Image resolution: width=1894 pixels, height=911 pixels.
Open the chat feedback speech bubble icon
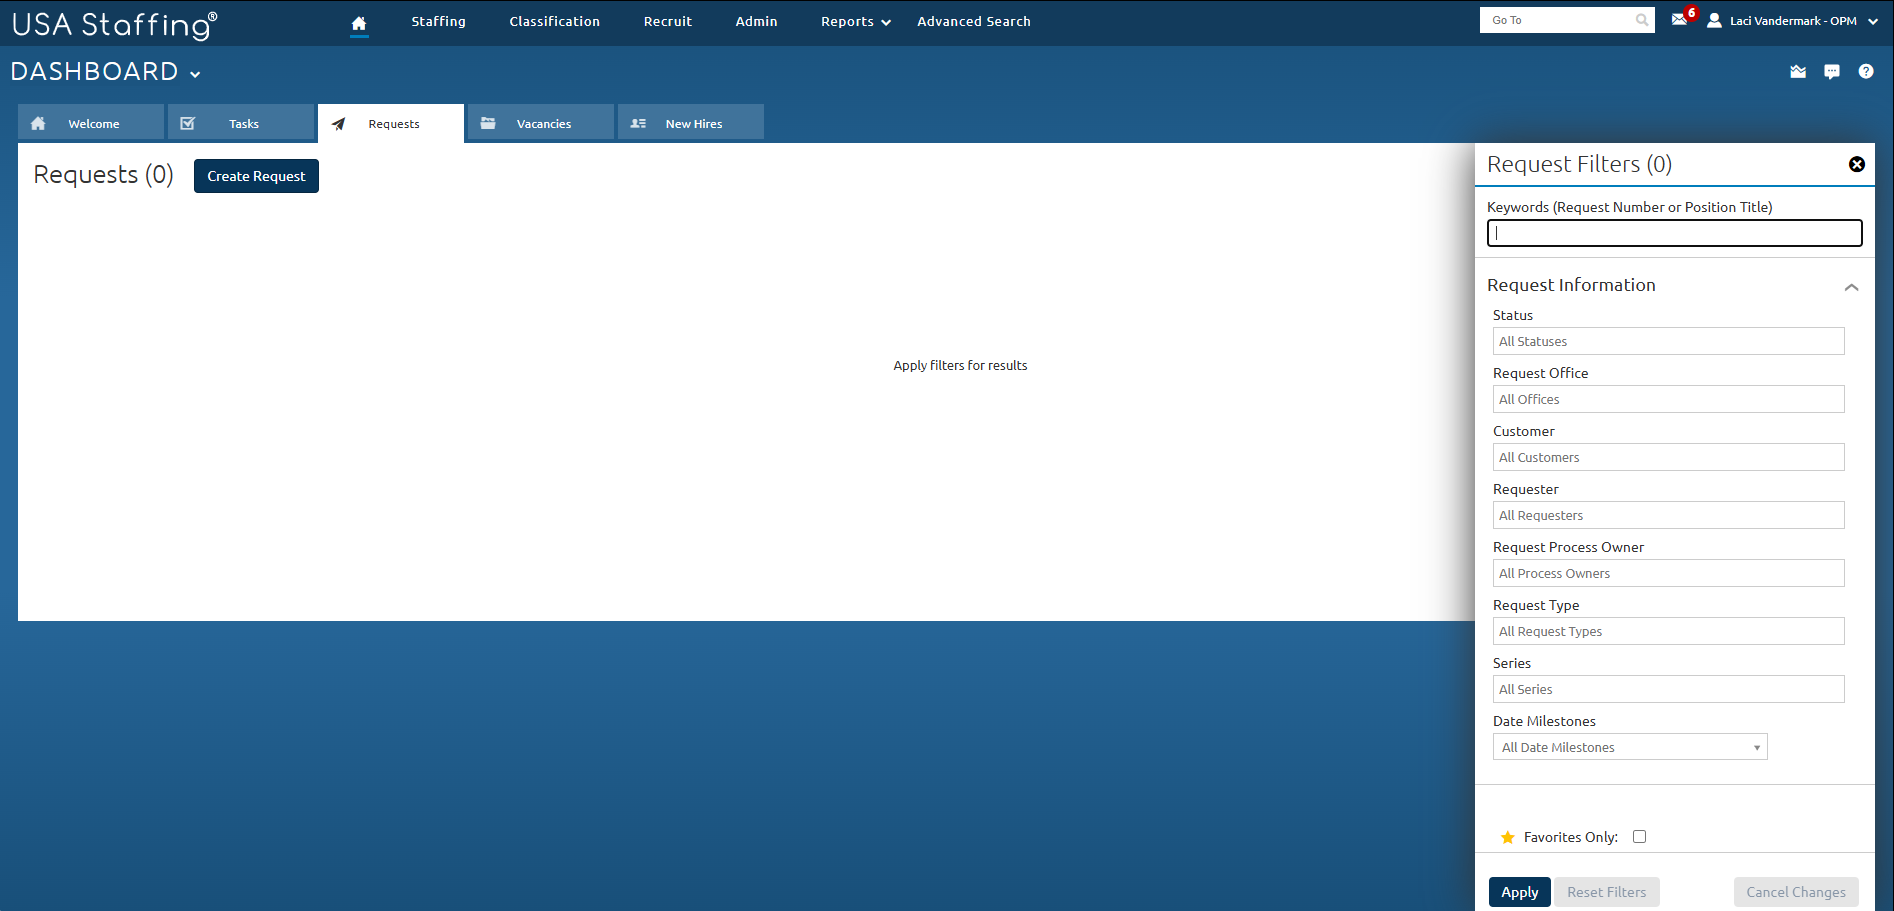[1832, 72]
